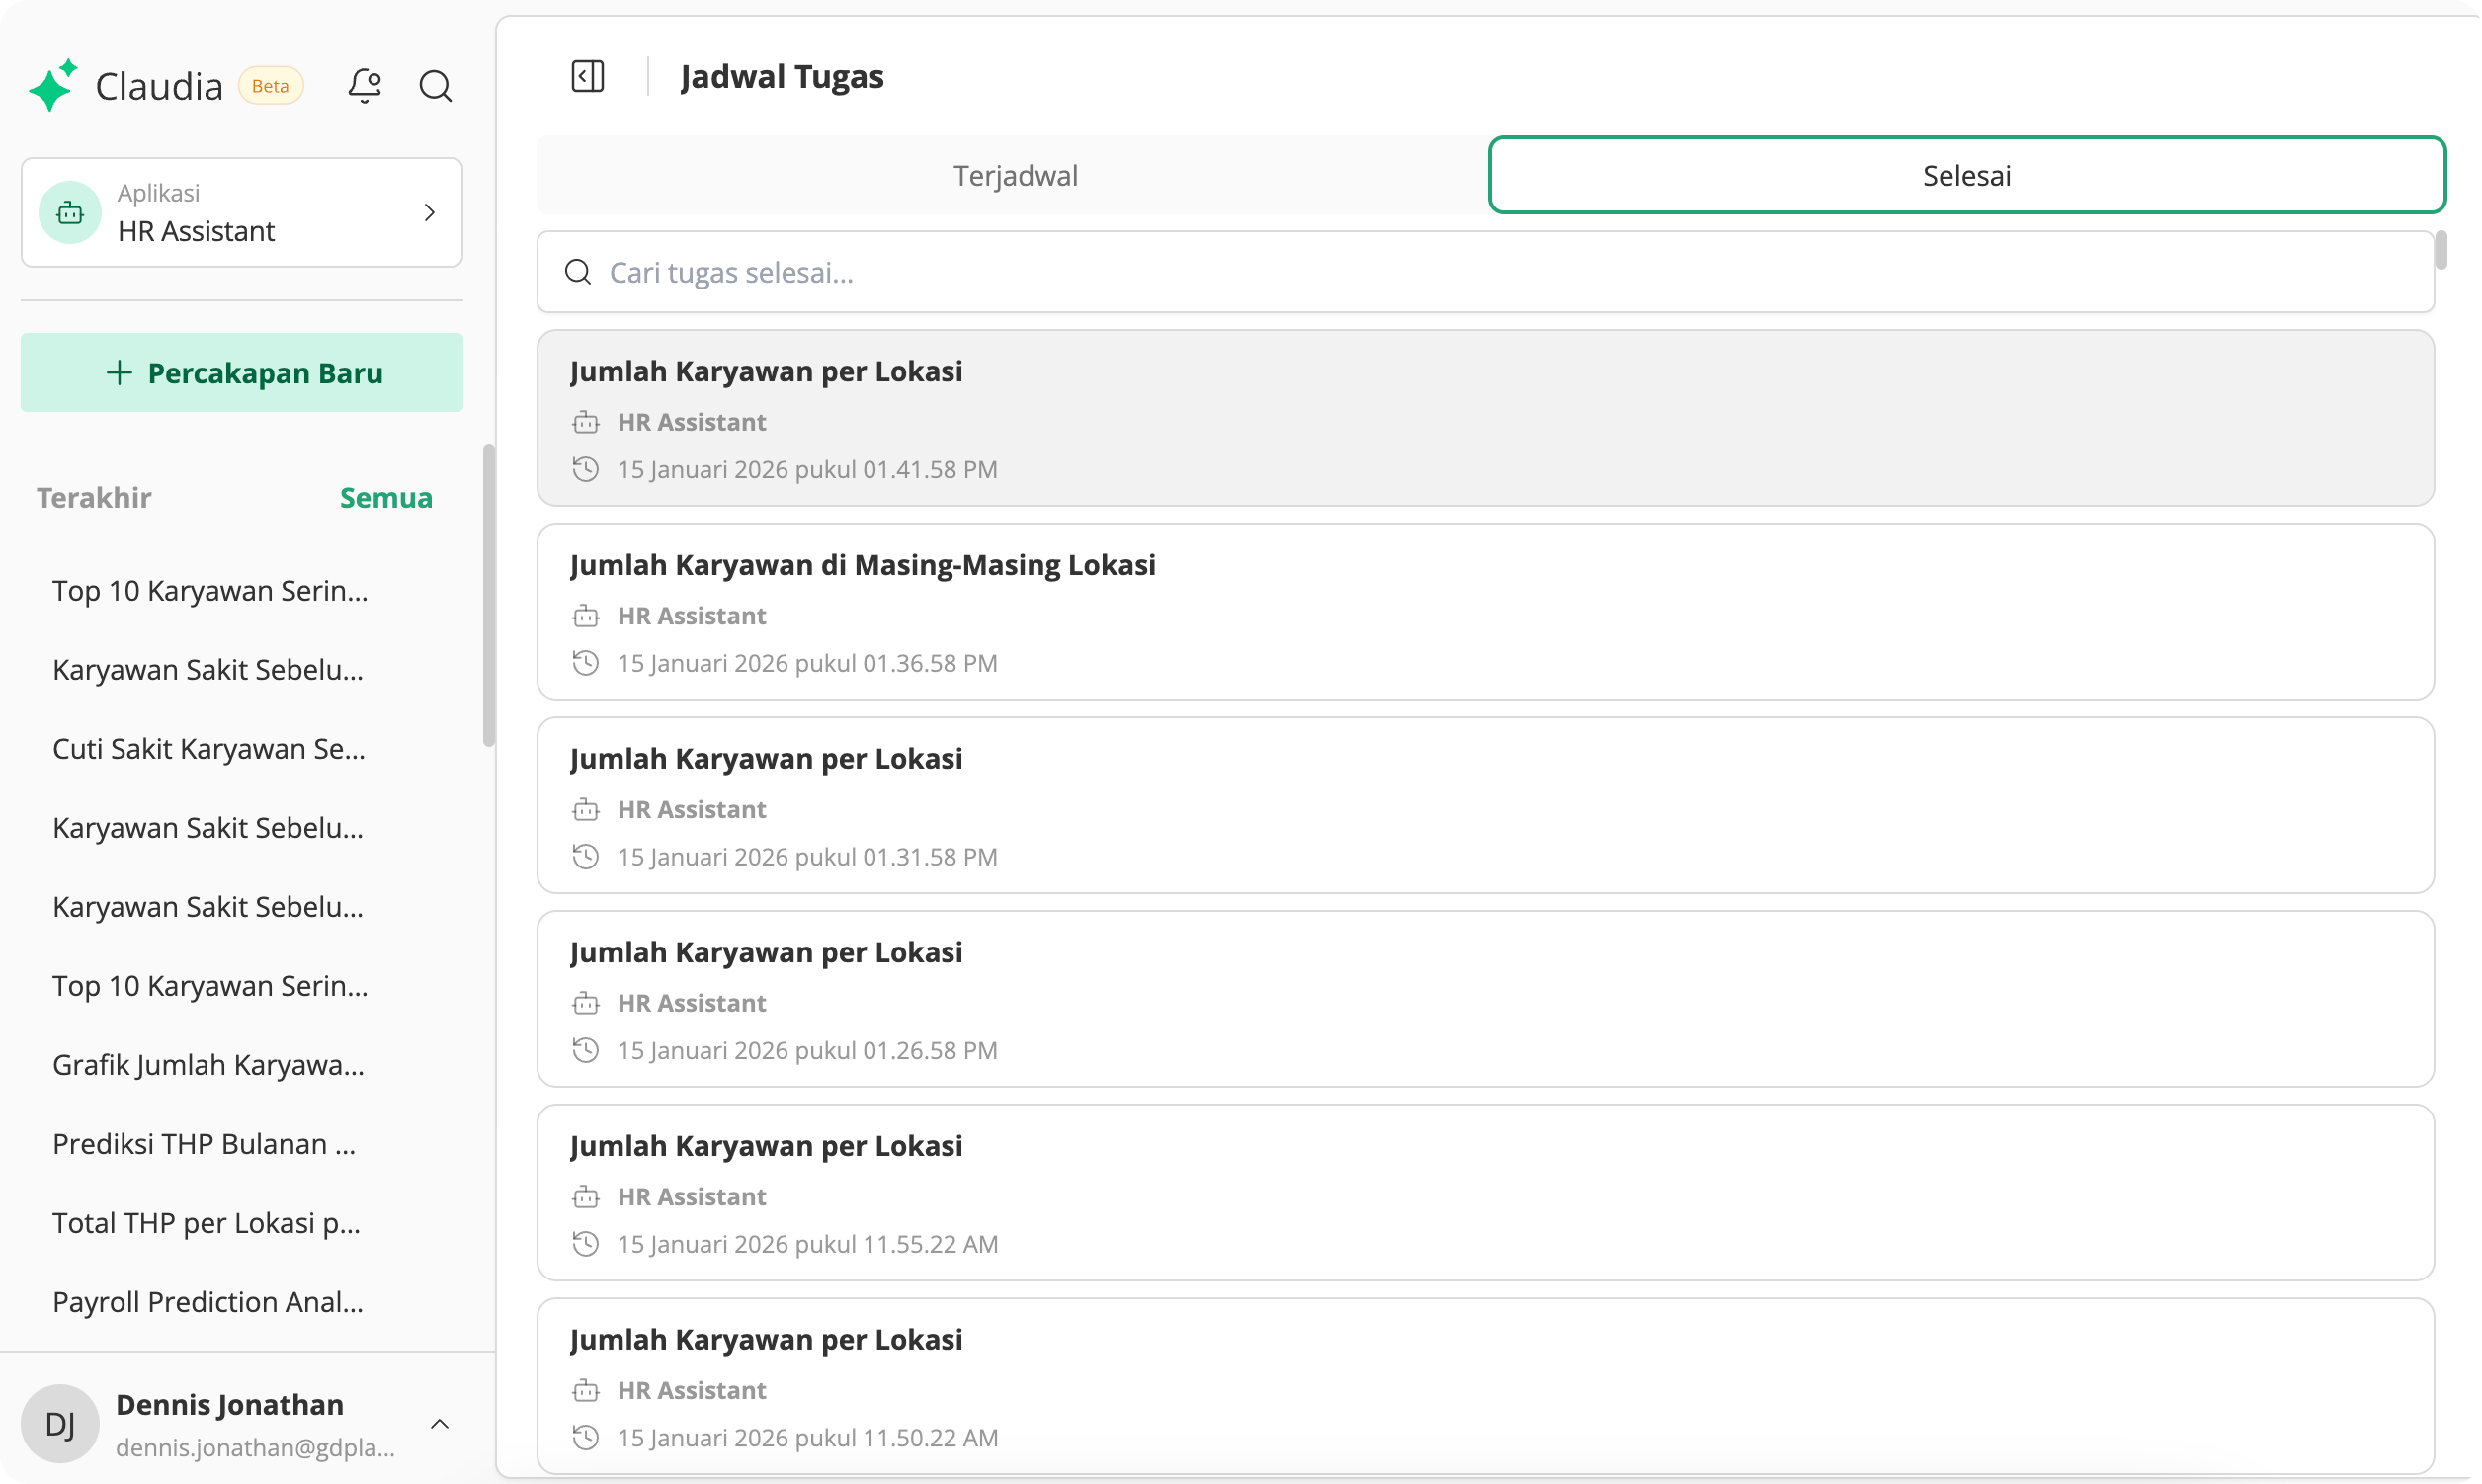Image resolution: width=2482 pixels, height=1484 pixels.
Task: Select the Selesai tab
Action: point(1966,175)
